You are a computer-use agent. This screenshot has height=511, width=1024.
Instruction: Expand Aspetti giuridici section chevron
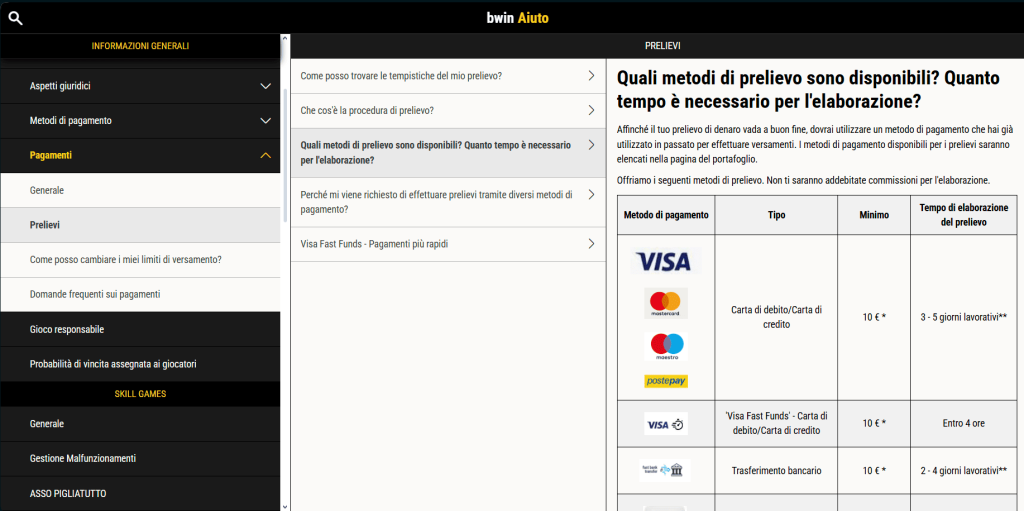pyautogui.click(x=265, y=86)
